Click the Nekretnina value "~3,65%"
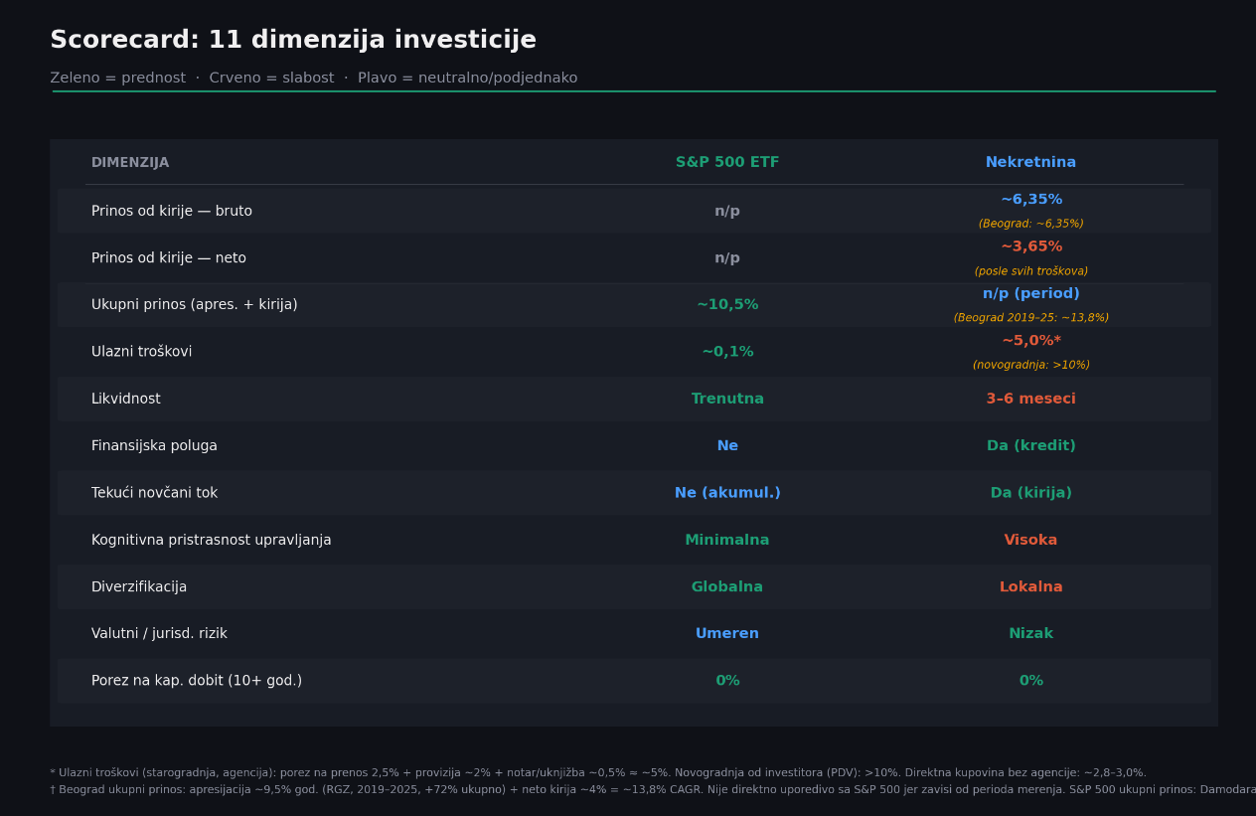The image size is (1256, 816). pyautogui.click(x=1031, y=247)
